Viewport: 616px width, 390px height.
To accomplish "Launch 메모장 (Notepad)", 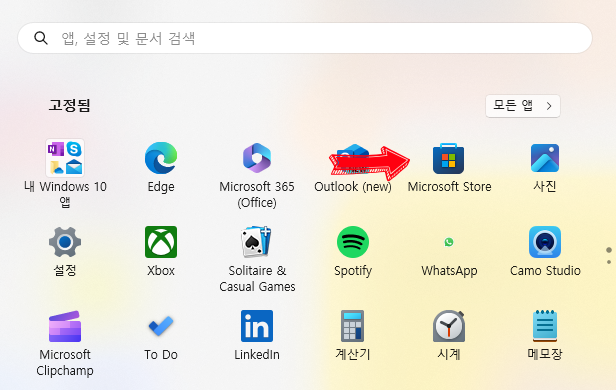I will (544, 326).
